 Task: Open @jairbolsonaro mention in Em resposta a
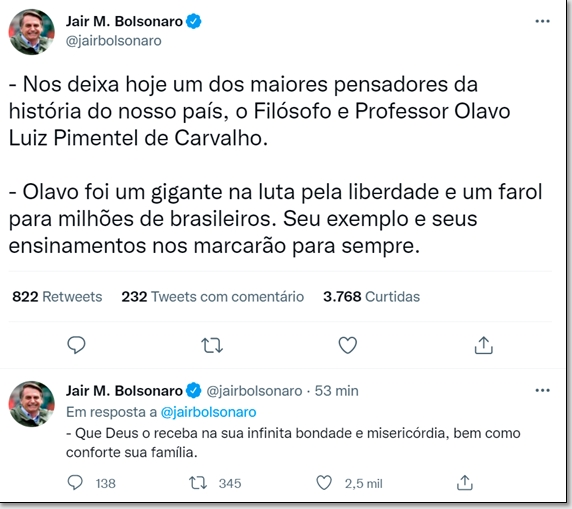[x=208, y=412]
